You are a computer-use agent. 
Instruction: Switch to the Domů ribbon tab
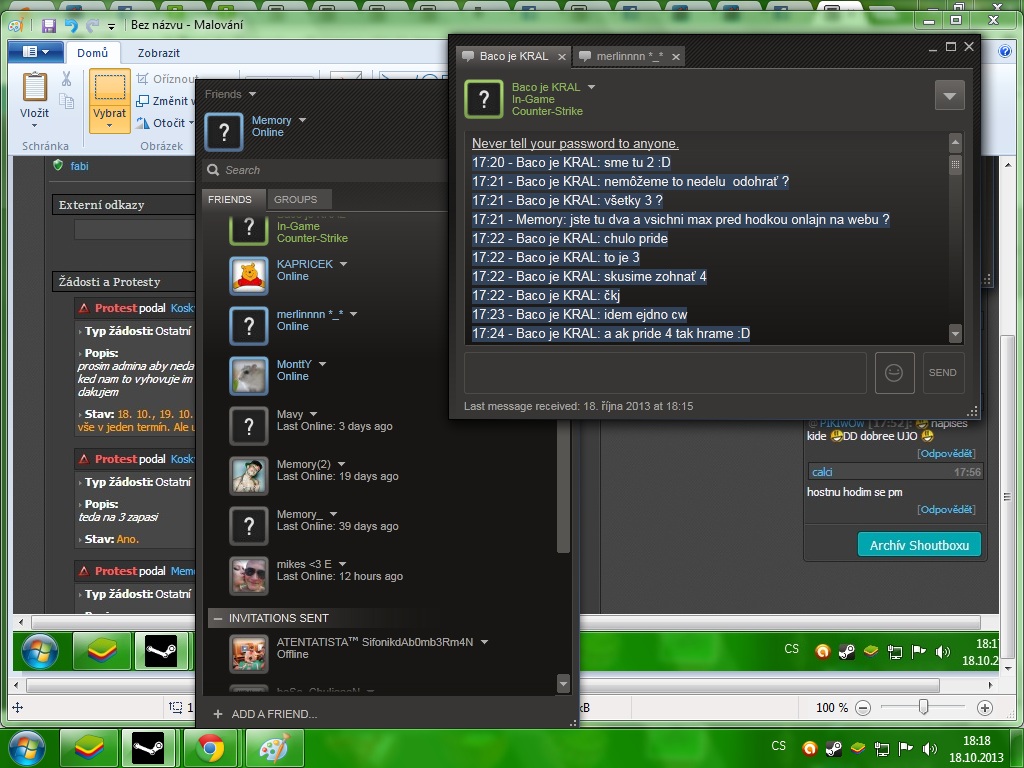92,53
